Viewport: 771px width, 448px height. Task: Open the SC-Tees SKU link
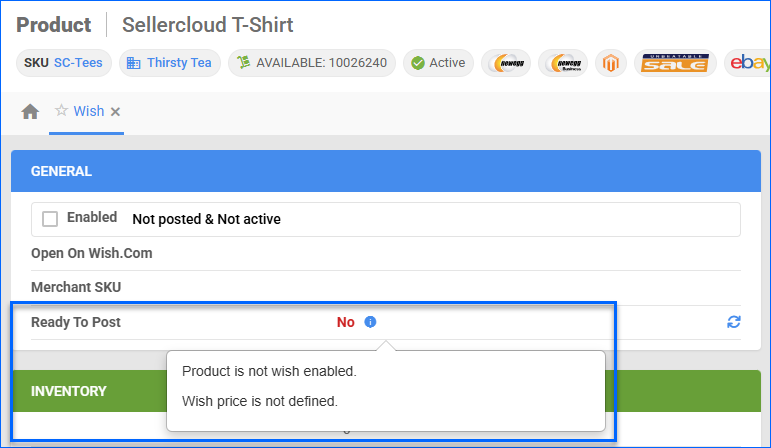tap(78, 63)
